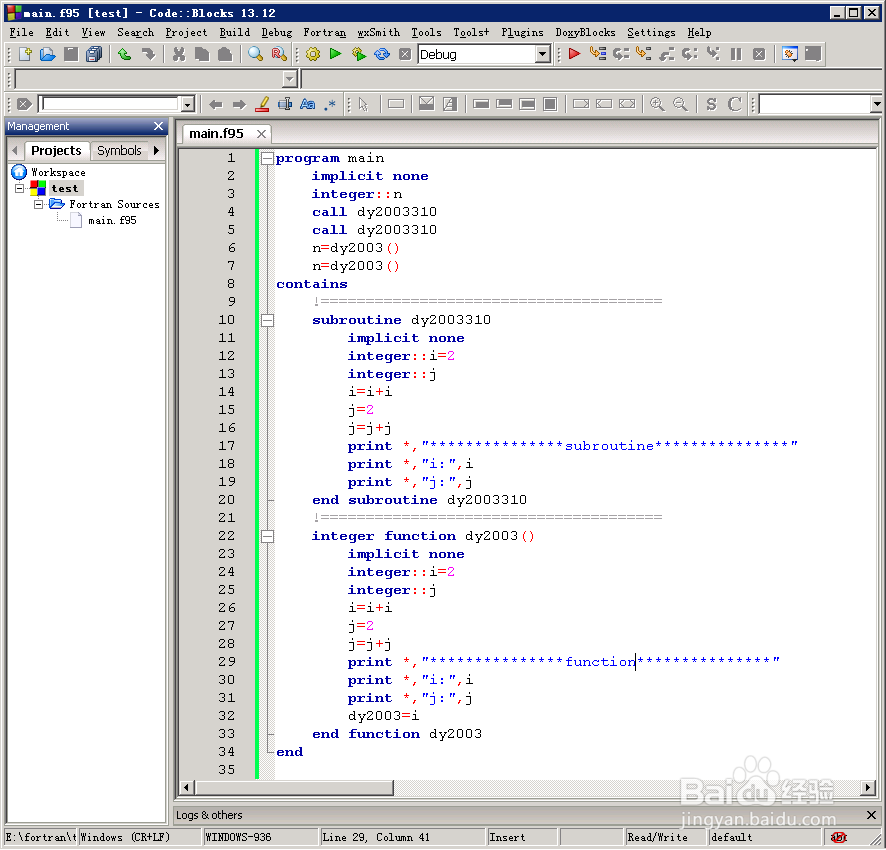The height and width of the screenshot is (850, 886).
Task: Open the code completion scope dropdown
Action: (x=289, y=79)
